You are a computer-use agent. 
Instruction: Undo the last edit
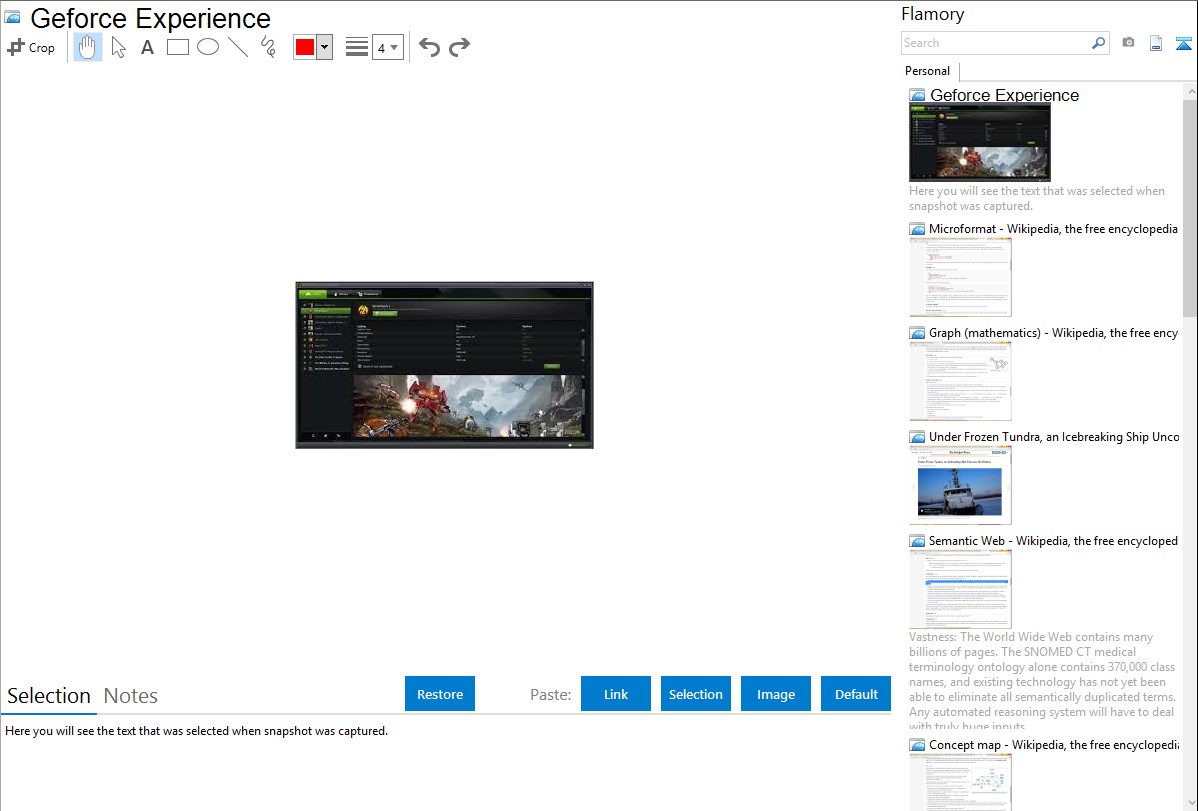(x=429, y=47)
